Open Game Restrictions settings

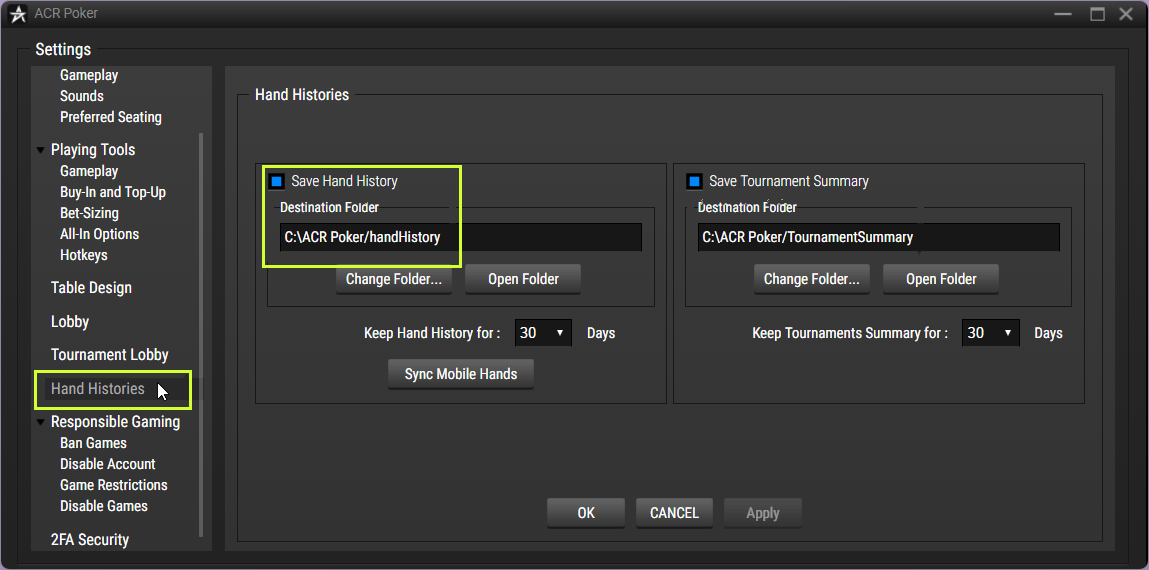(x=114, y=485)
